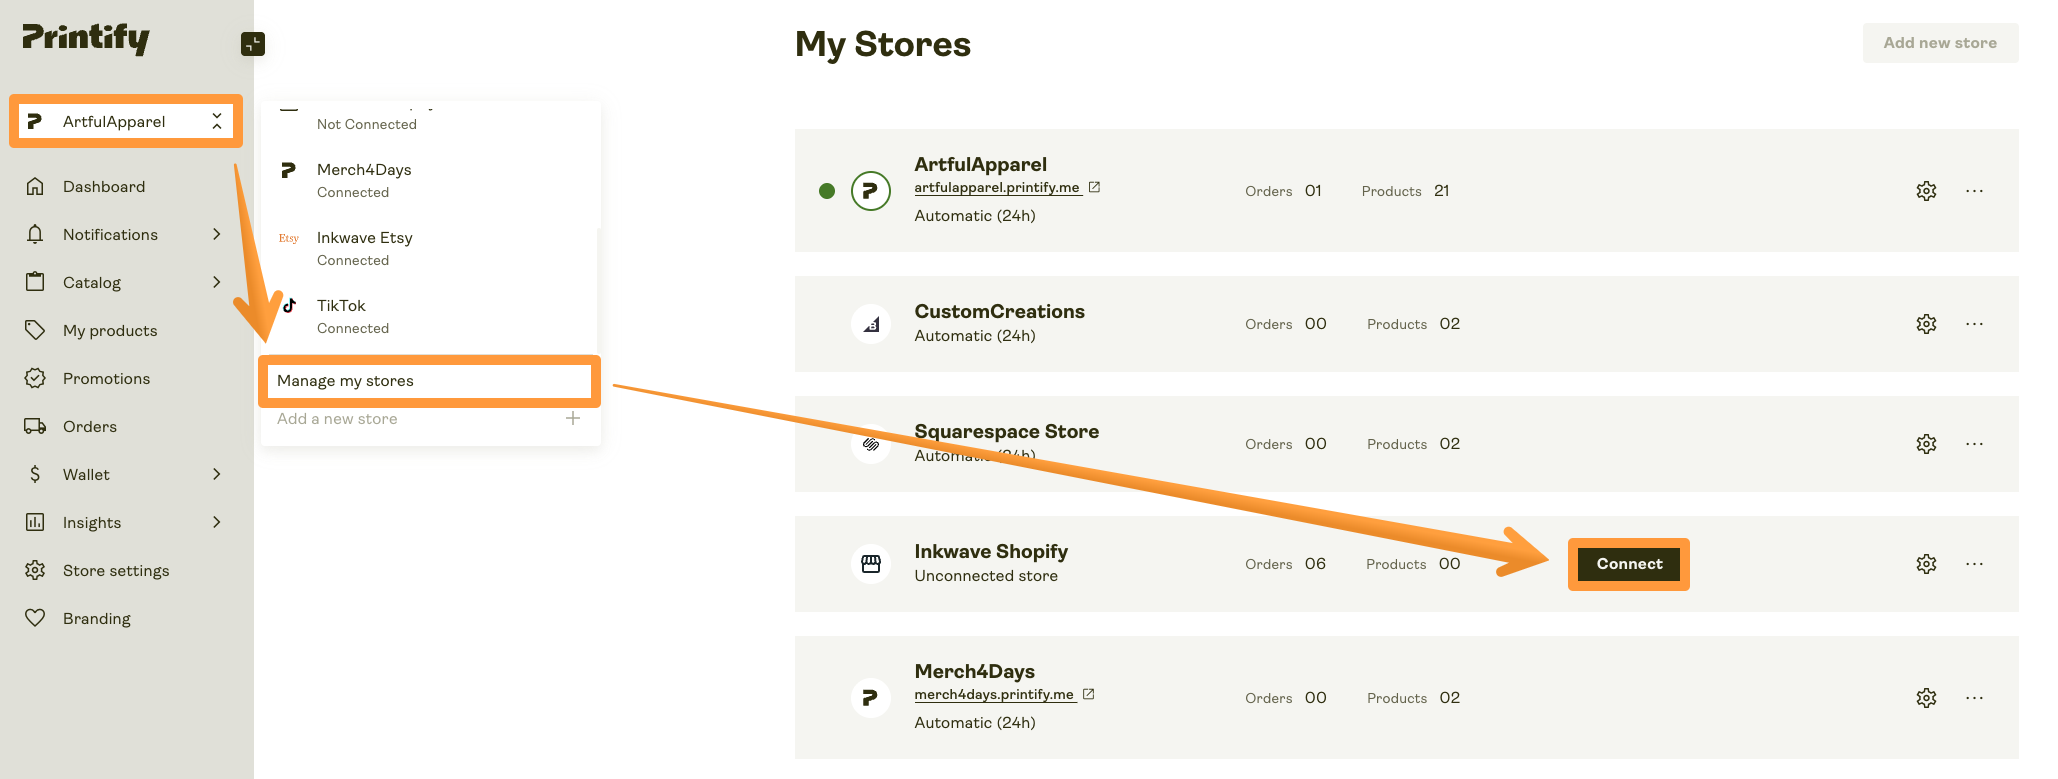Click the Promotions sidebar icon
Image resolution: width=2058 pixels, height=779 pixels.
[35, 378]
